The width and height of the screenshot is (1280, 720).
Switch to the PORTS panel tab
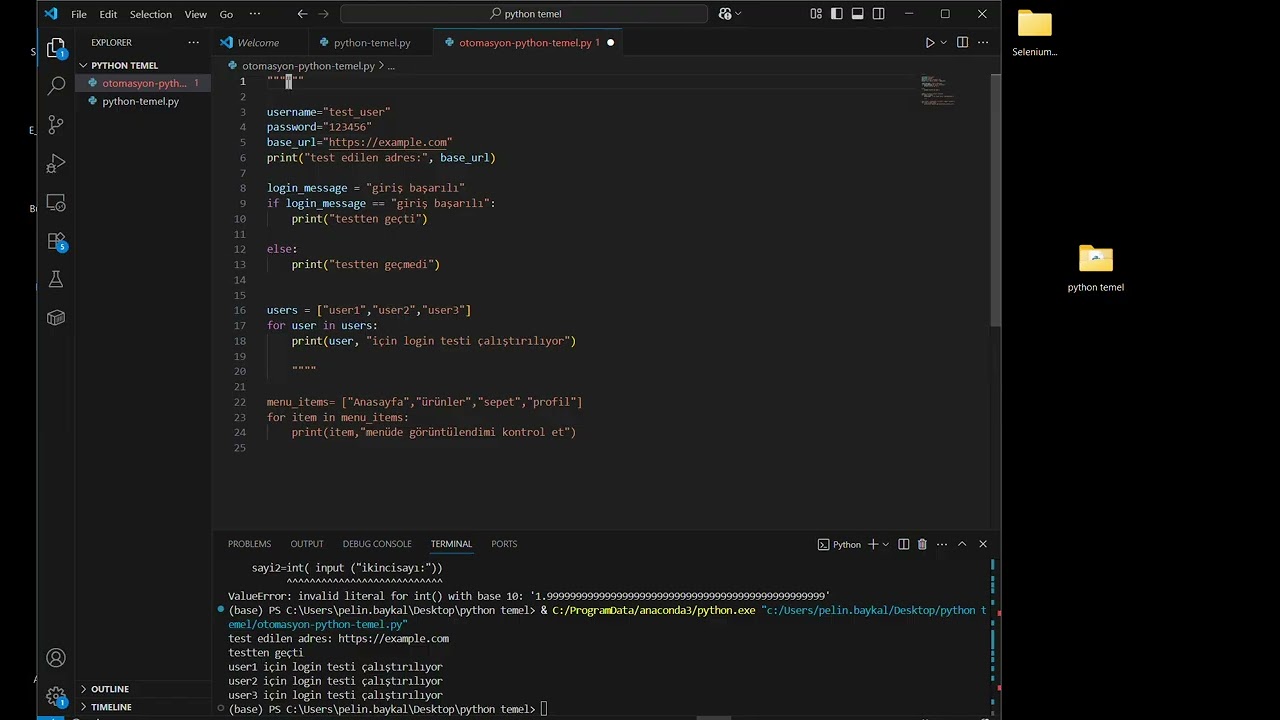click(504, 544)
